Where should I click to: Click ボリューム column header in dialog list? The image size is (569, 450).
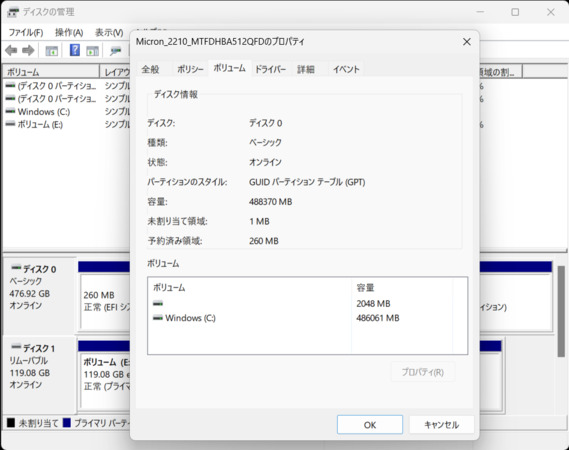(250, 288)
